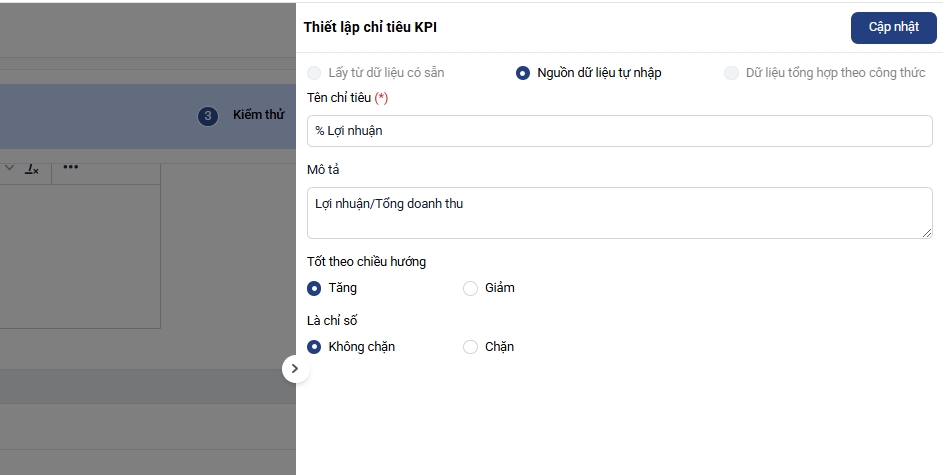Choose the 'Không chặn' radio option
Image resolution: width=943 pixels, height=475 pixels.
click(315, 347)
